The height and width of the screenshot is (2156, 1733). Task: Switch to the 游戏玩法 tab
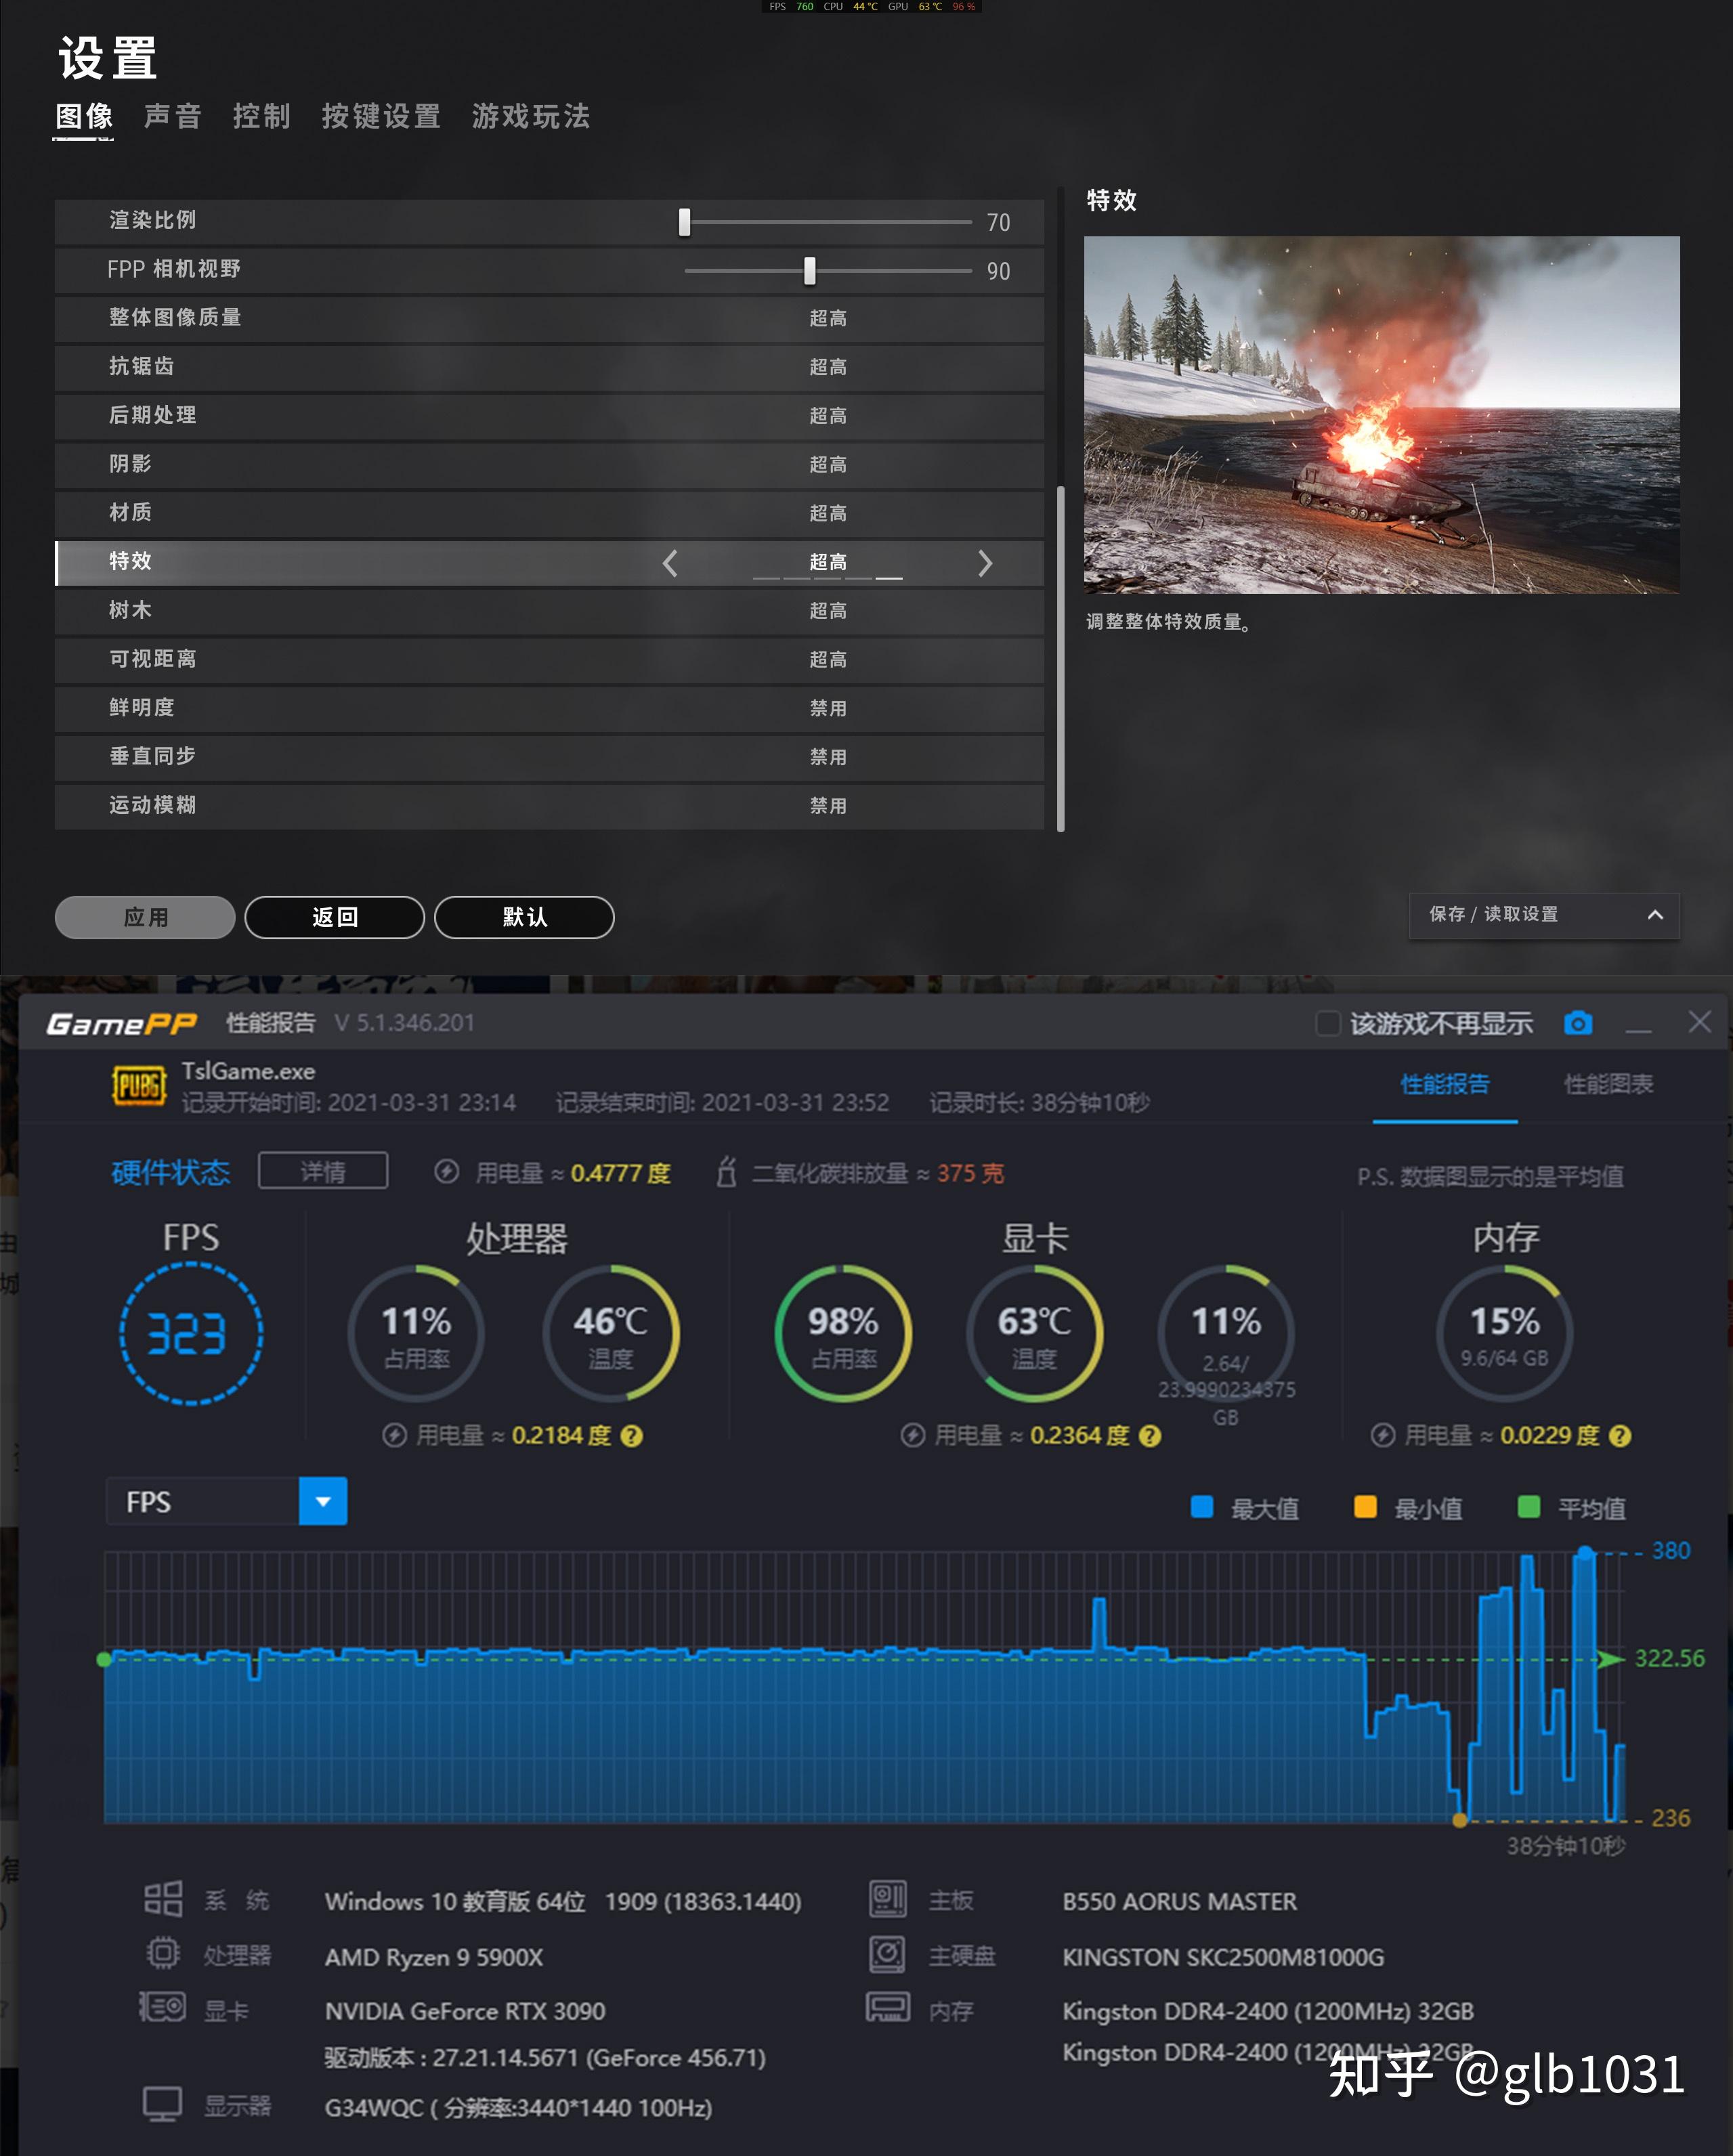(x=531, y=116)
